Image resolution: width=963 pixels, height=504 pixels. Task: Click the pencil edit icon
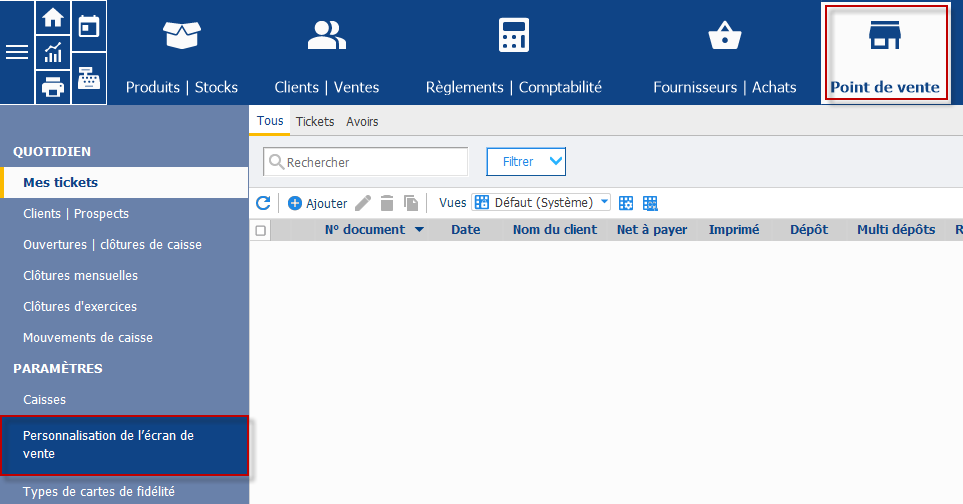coord(363,203)
